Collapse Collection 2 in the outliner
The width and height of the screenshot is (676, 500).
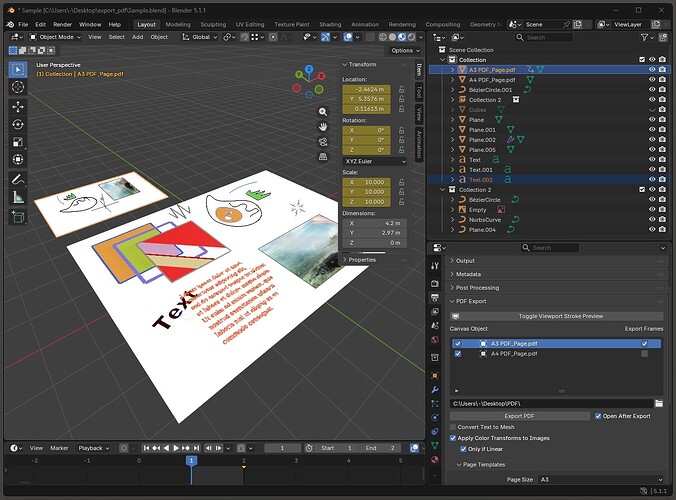point(442,190)
